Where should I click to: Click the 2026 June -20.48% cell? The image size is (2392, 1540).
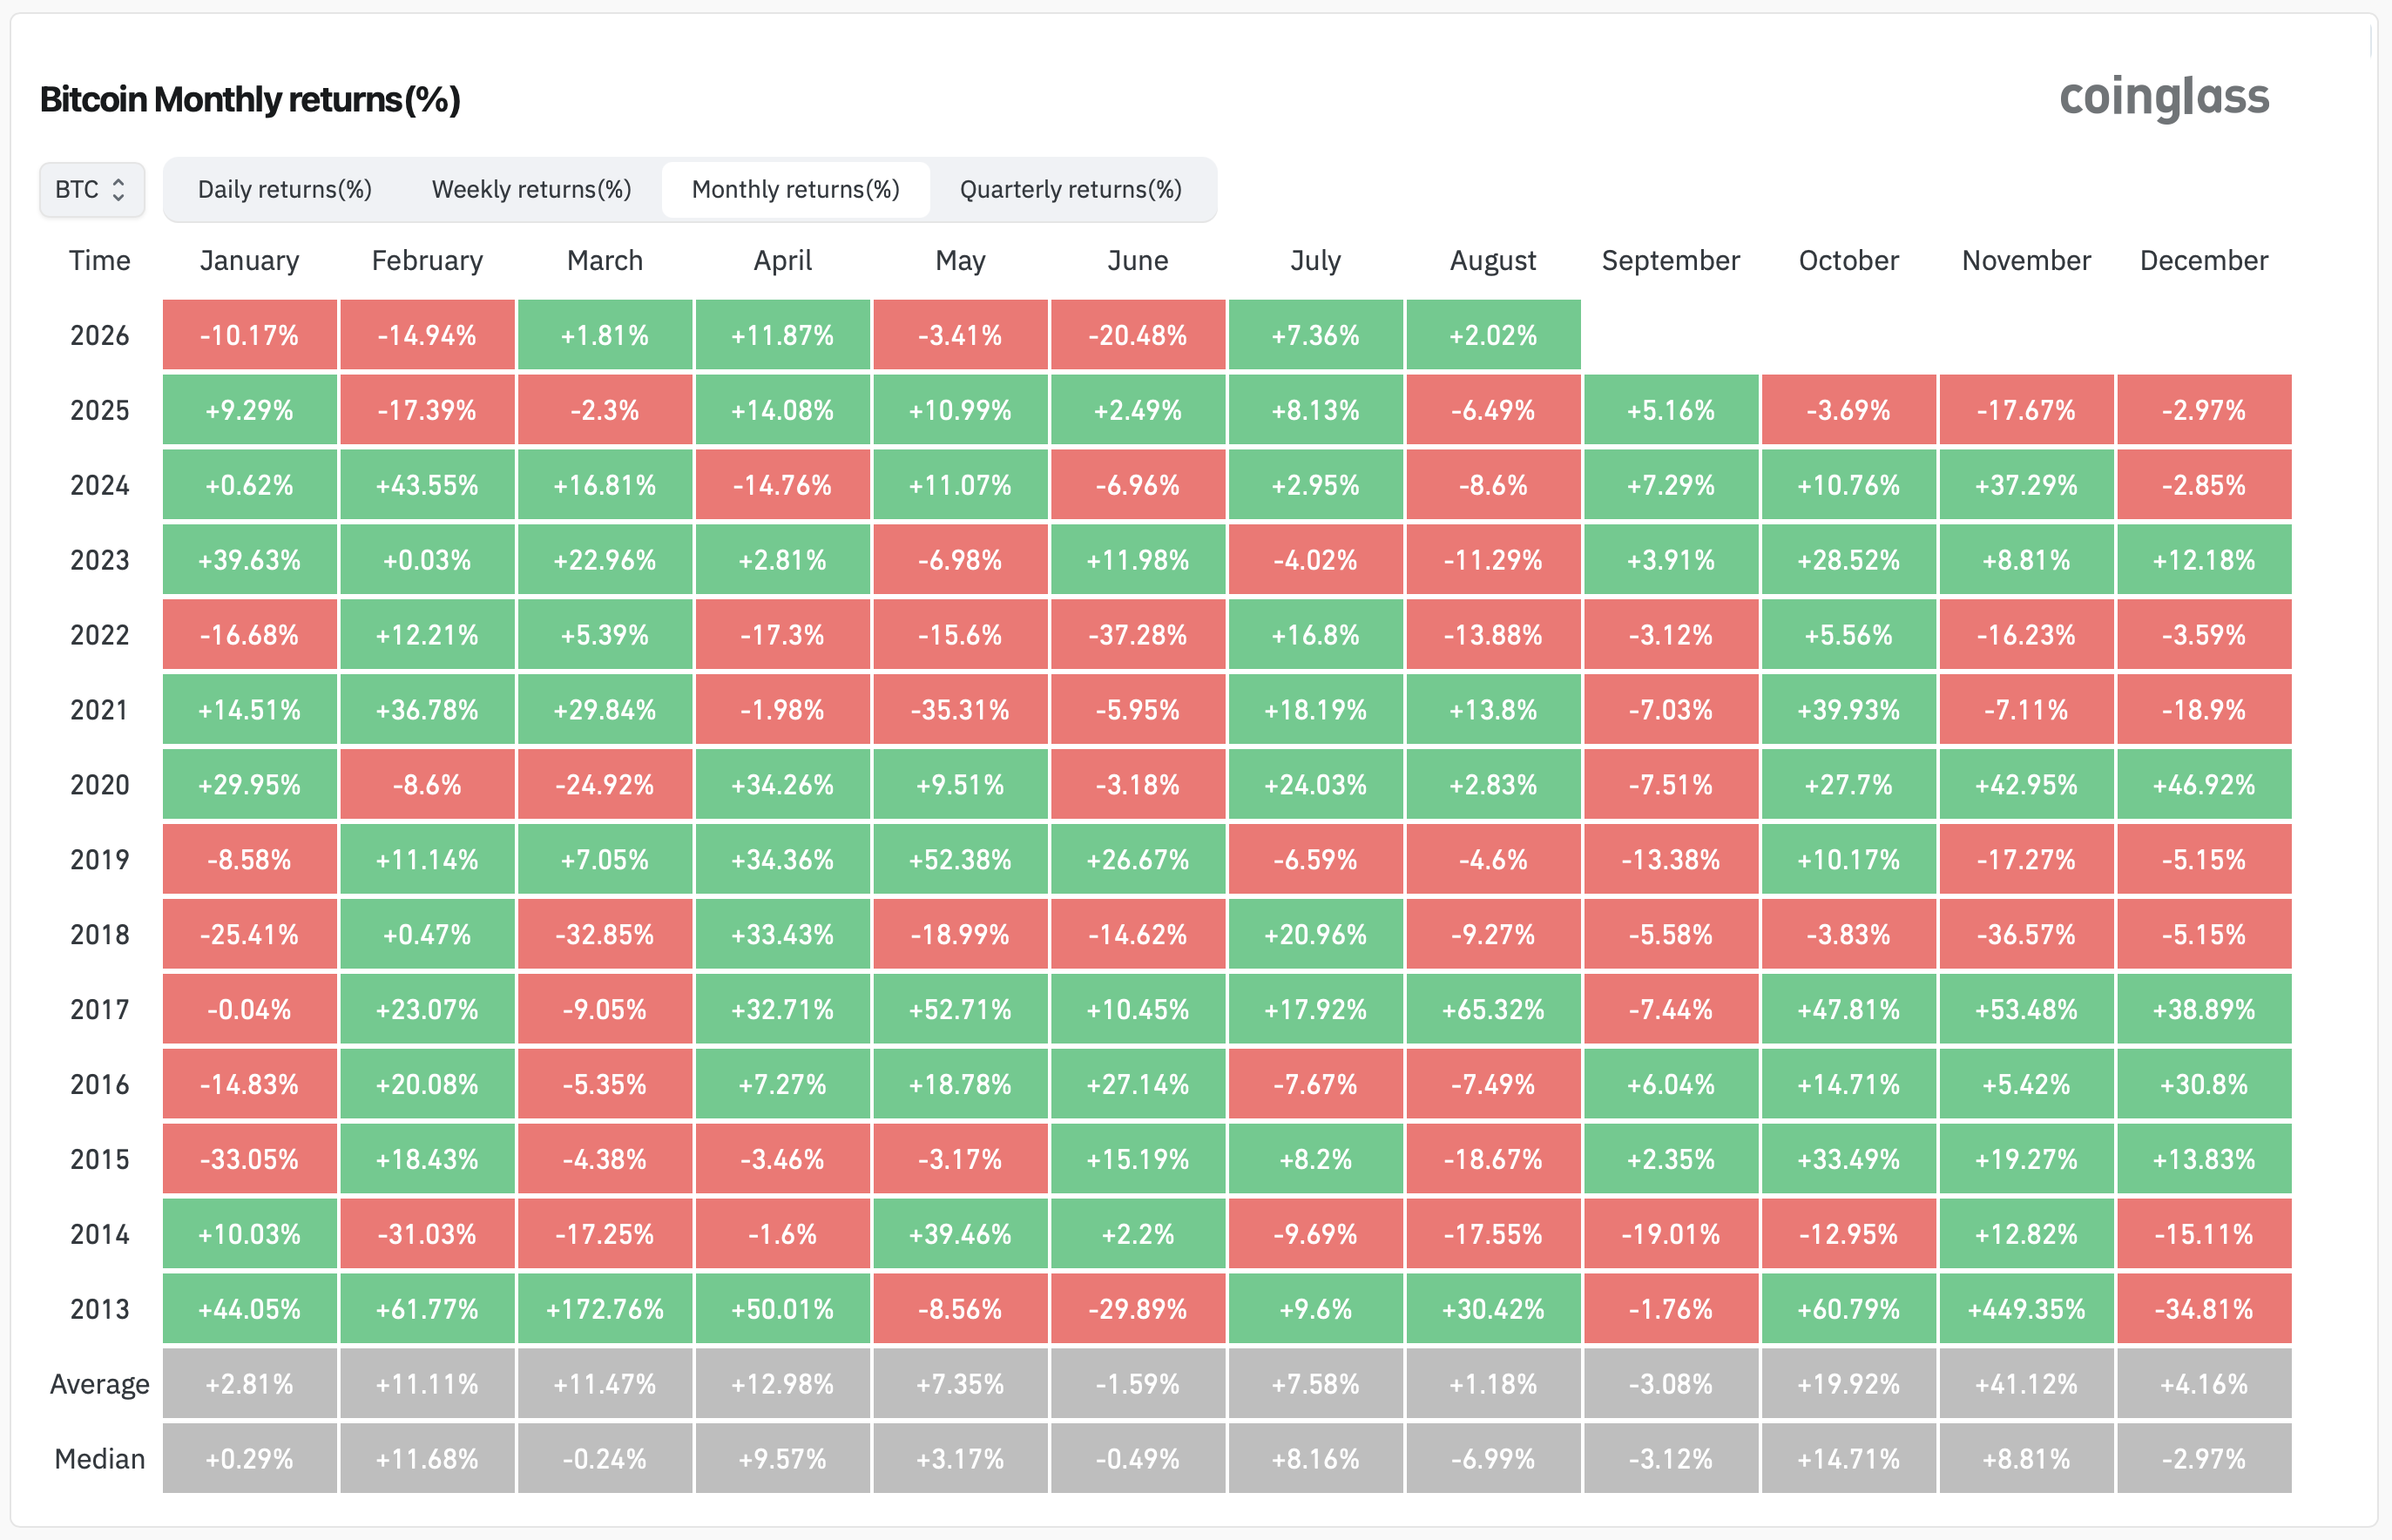(x=1138, y=335)
